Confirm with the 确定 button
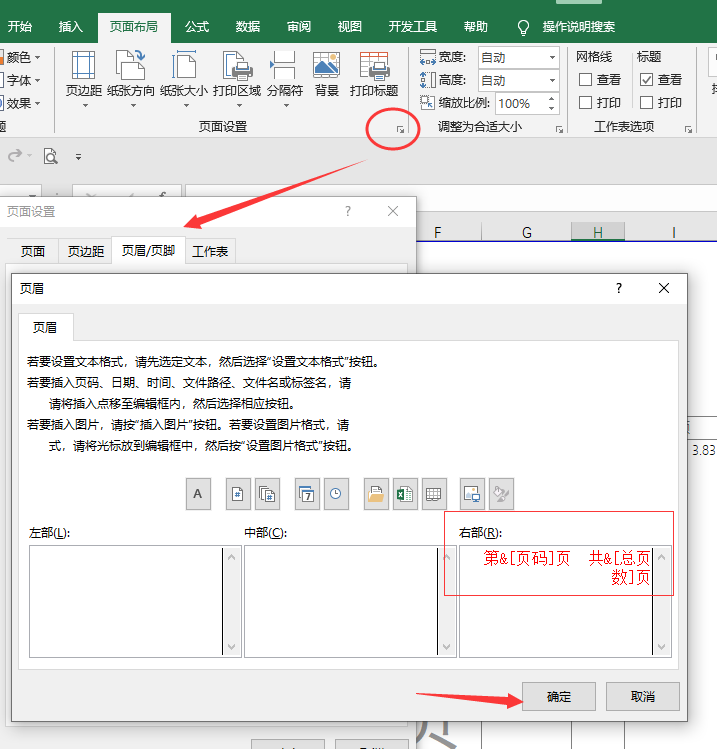 coord(559,696)
